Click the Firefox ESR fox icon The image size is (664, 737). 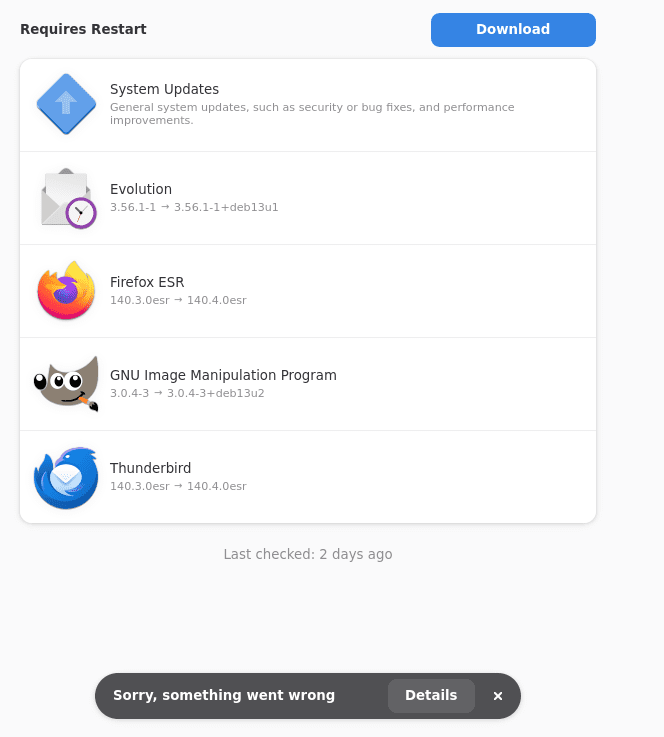(66, 291)
